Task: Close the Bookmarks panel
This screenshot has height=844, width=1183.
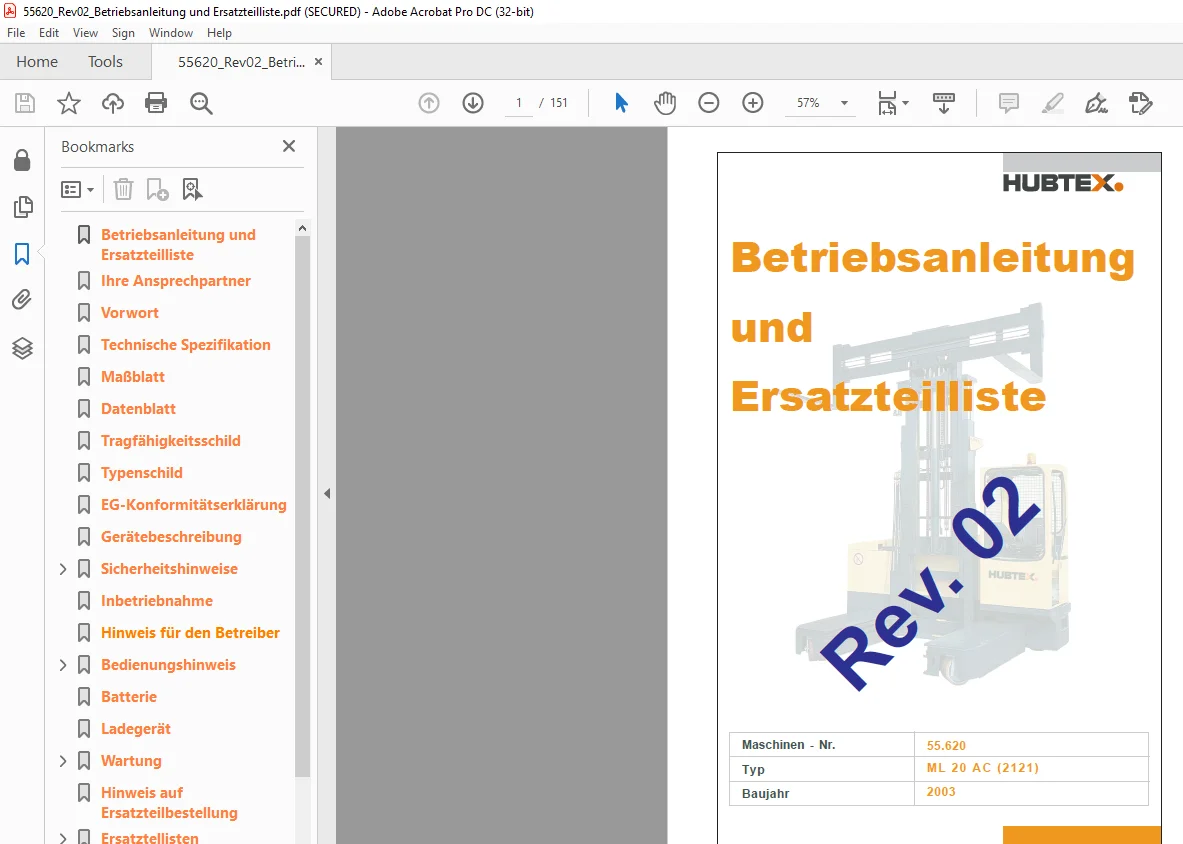Action: coord(289,146)
